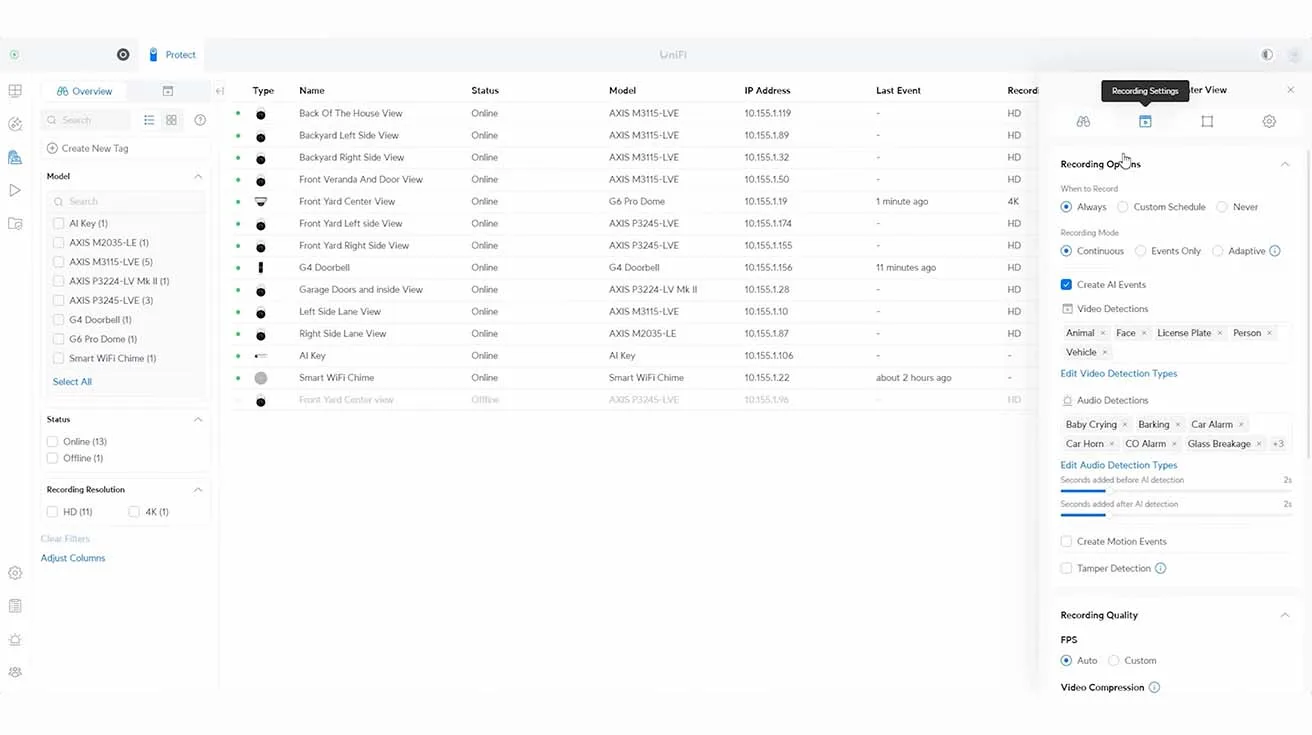Toggle the dark mode theme icon

pos(1267,55)
